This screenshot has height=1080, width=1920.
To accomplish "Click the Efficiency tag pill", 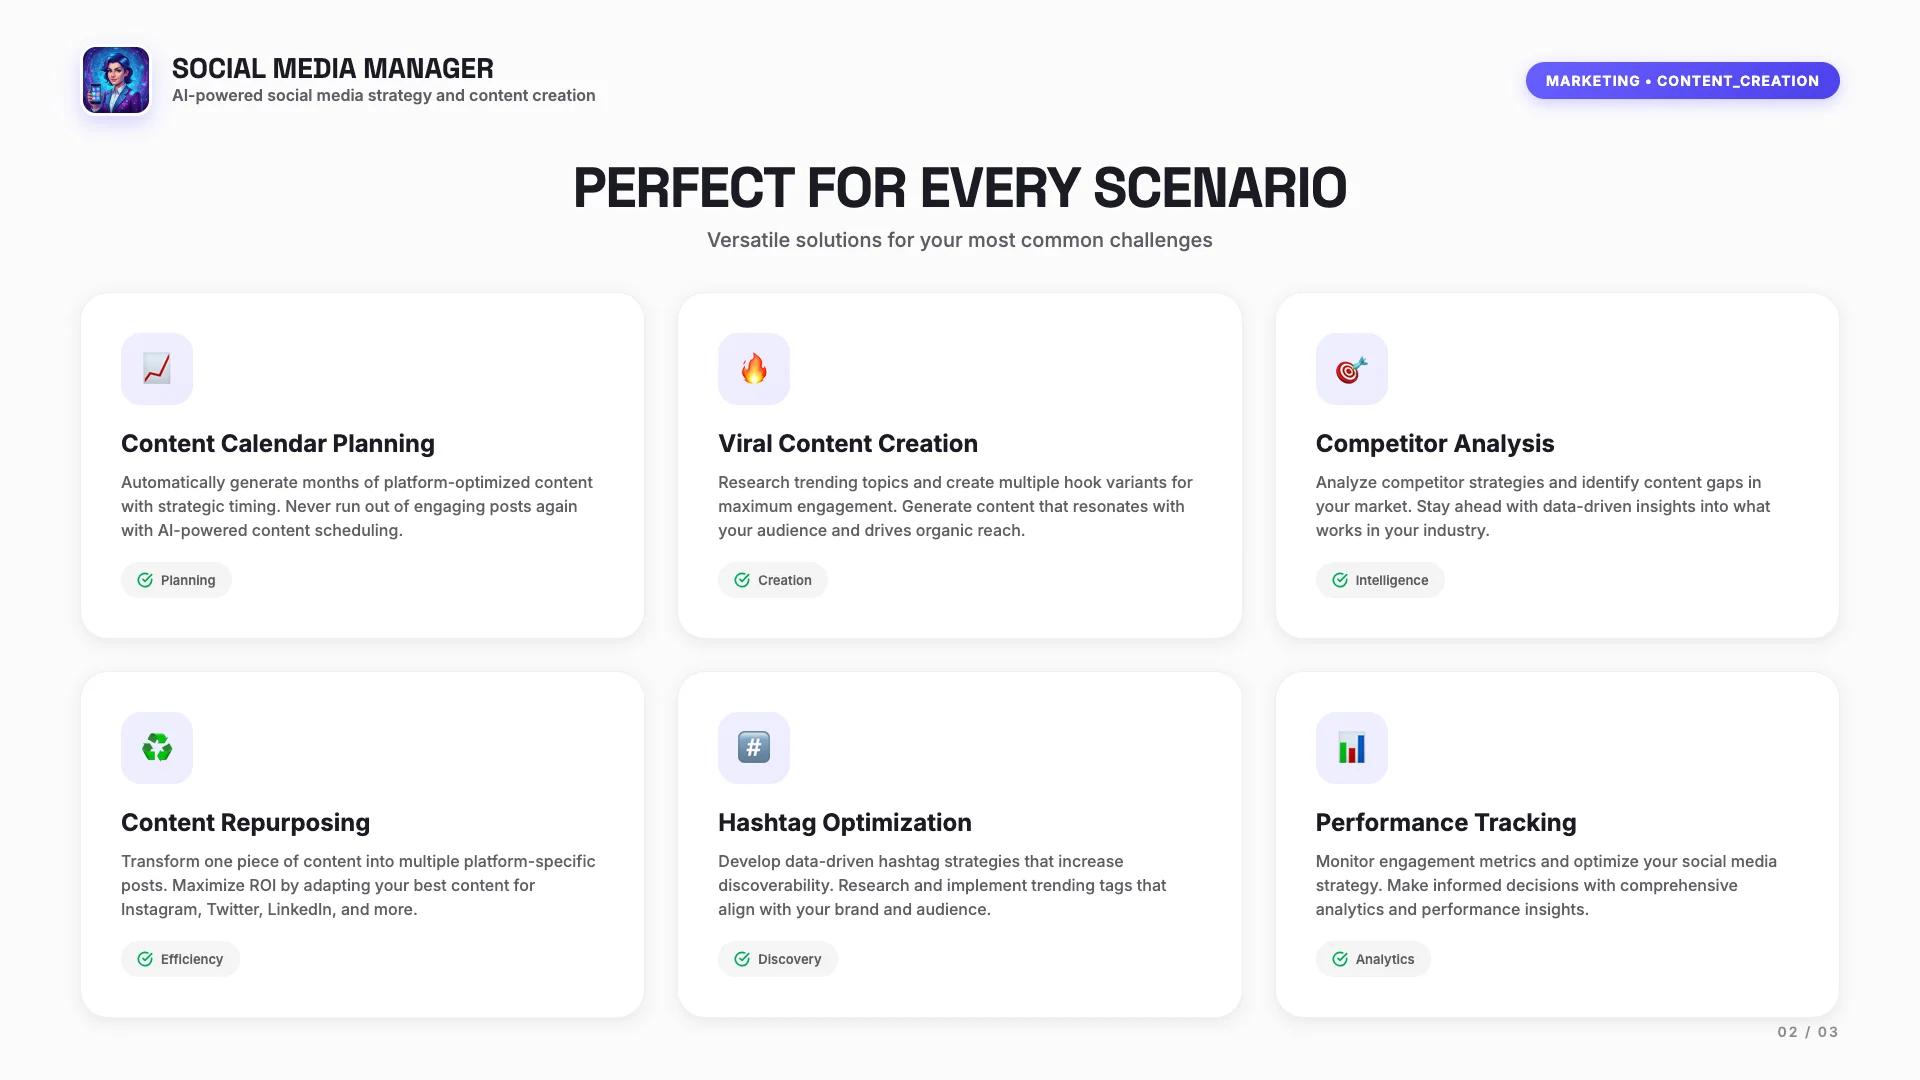I will click(x=180, y=959).
